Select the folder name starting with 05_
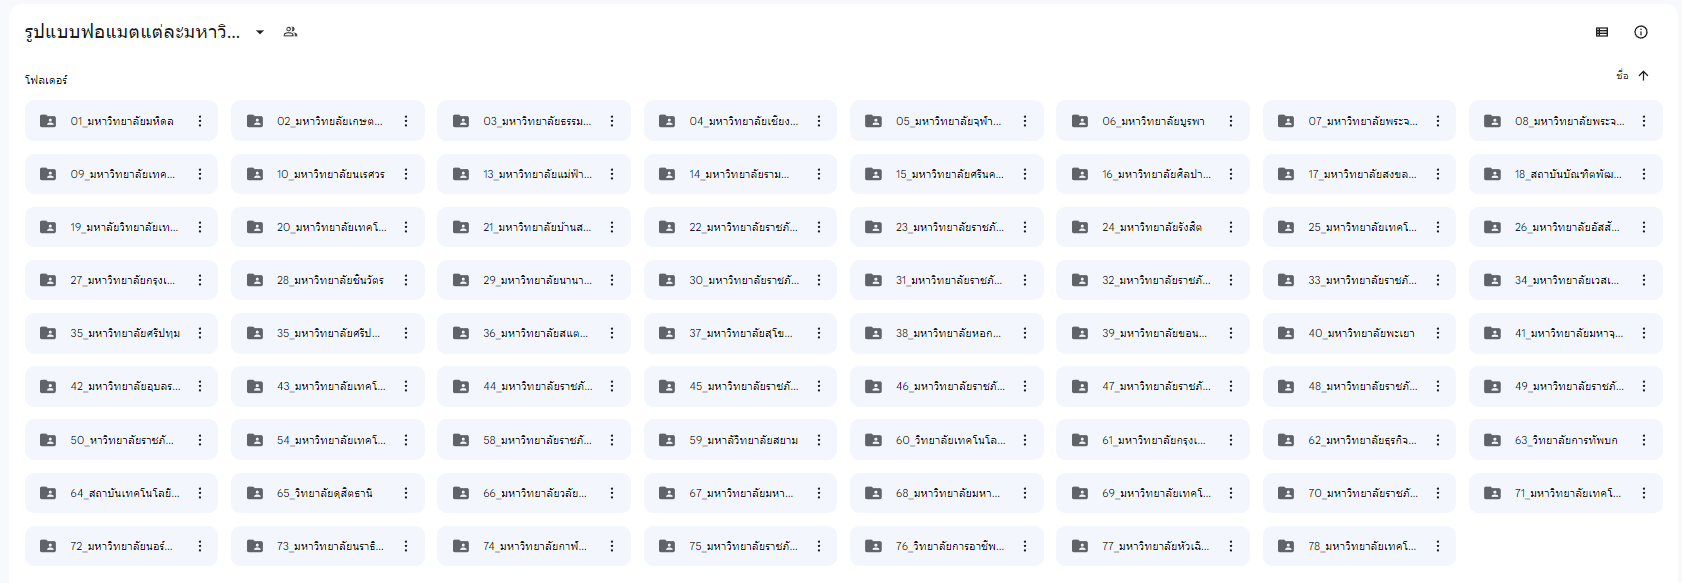Screen dimensions: 1682x583 click(x=949, y=121)
